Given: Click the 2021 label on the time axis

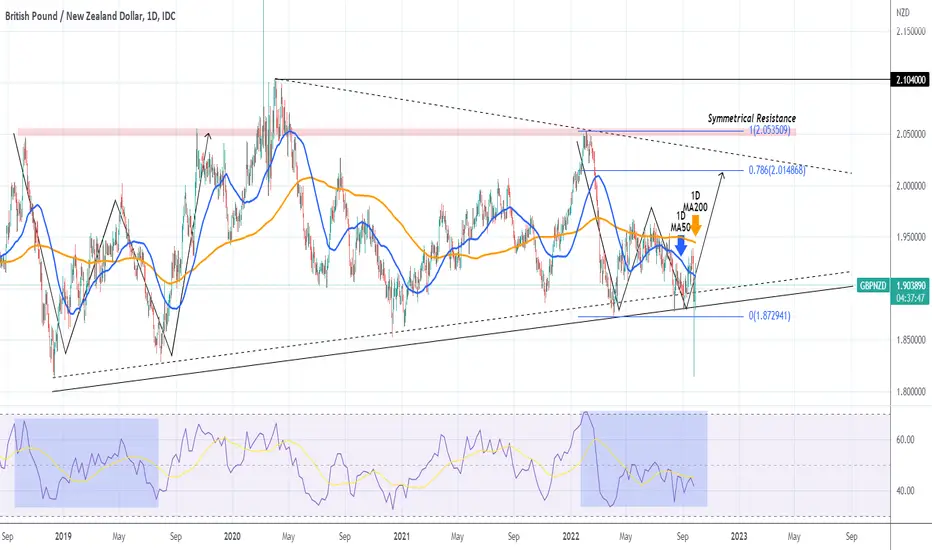Looking at the screenshot, I should [402, 536].
